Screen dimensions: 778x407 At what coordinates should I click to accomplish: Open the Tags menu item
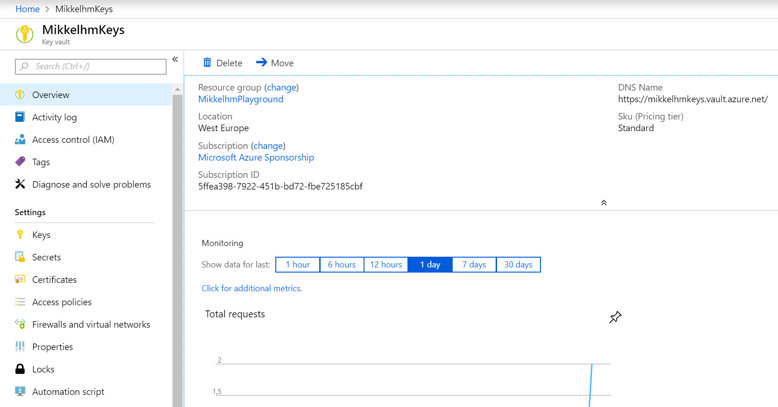(x=86, y=162)
